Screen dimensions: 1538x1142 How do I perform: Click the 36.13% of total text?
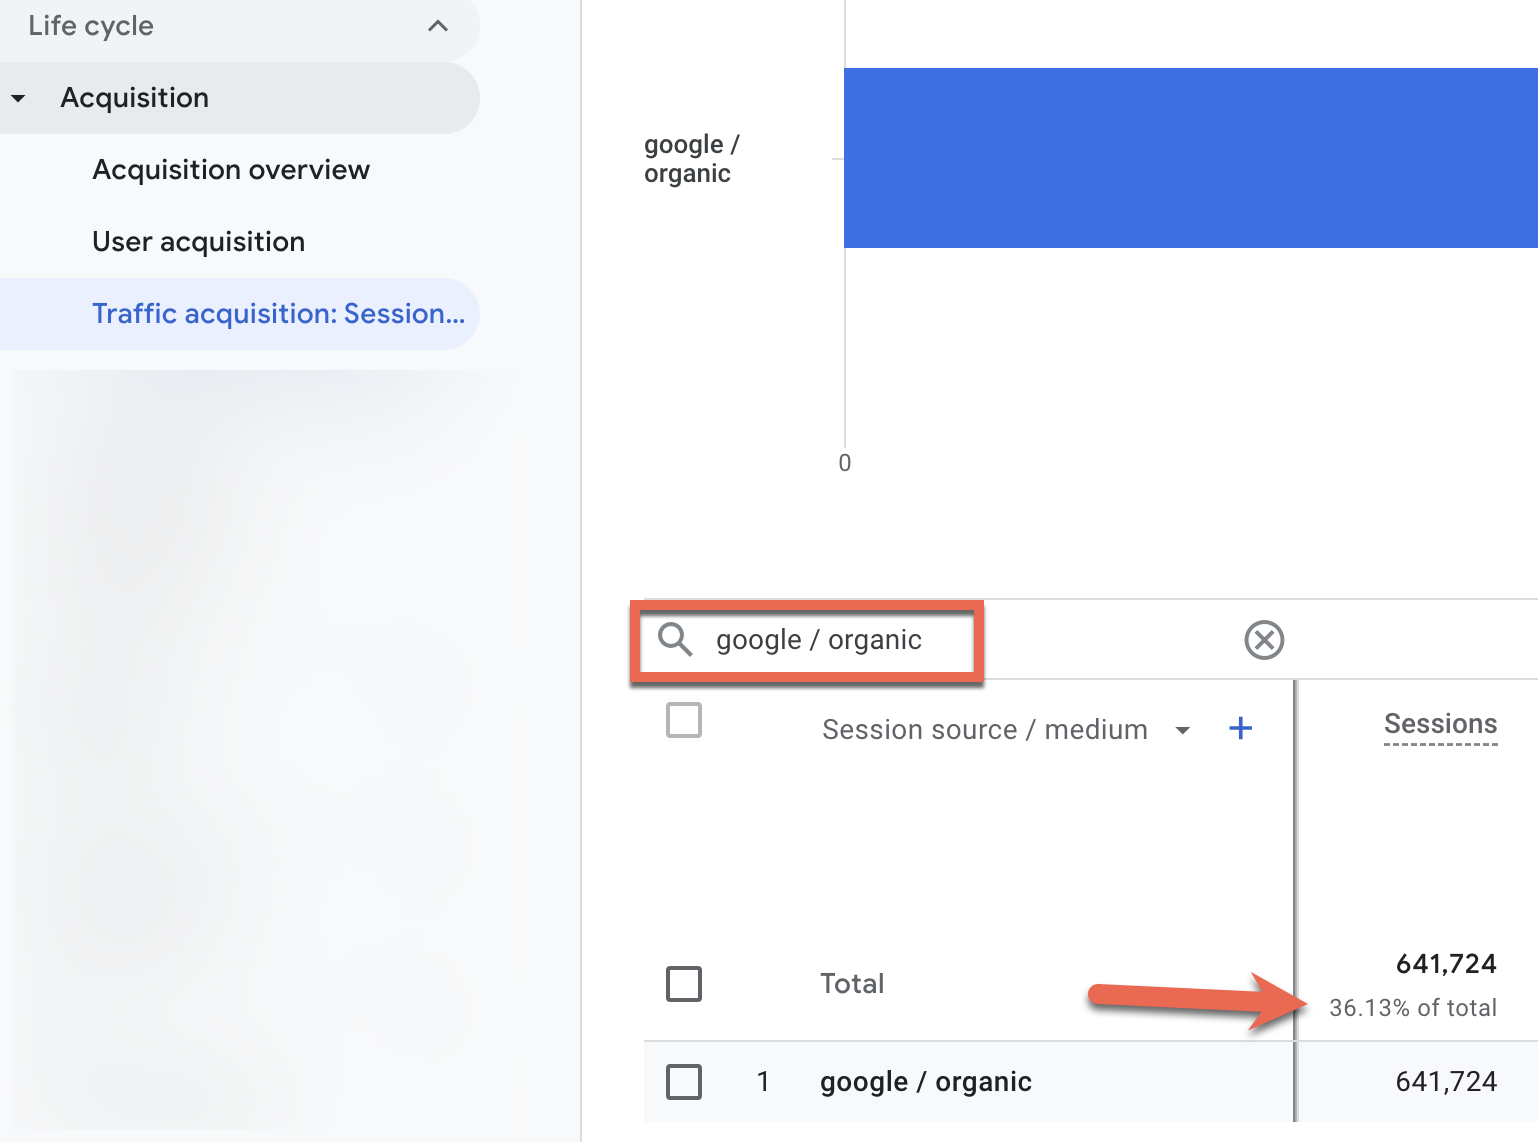pyautogui.click(x=1413, y=1008)
